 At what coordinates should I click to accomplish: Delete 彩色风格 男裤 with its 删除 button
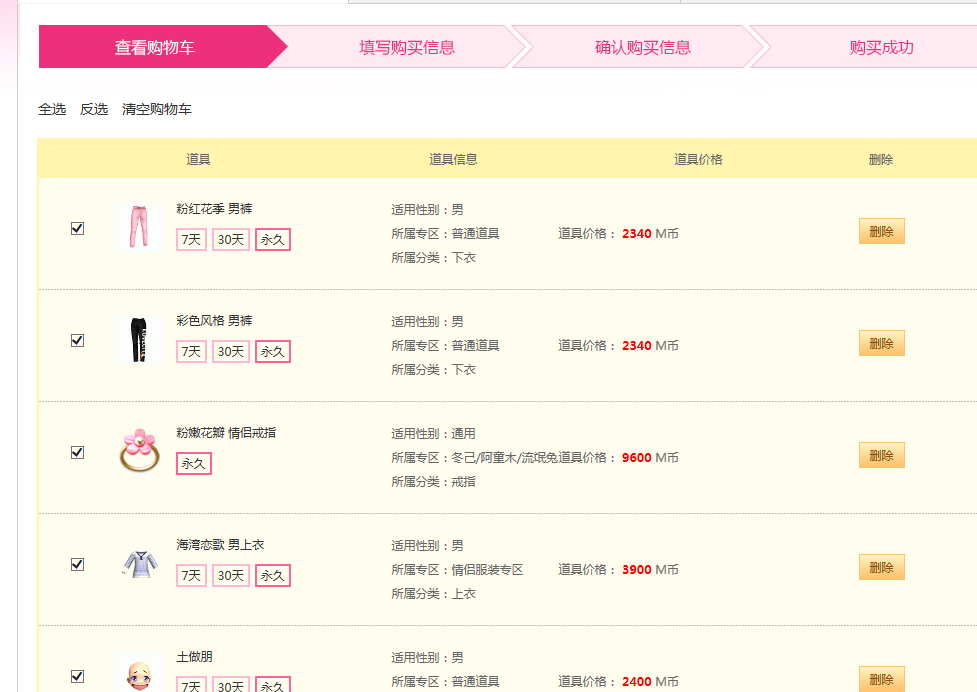point(882,343)
